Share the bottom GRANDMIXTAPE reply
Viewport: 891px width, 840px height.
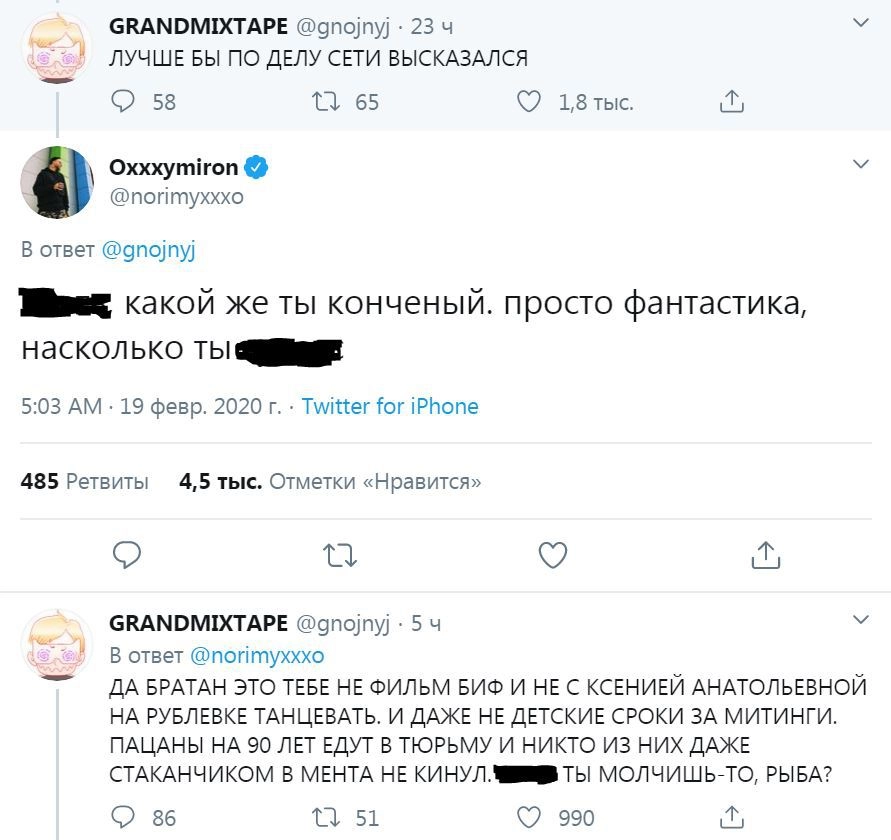732,817
